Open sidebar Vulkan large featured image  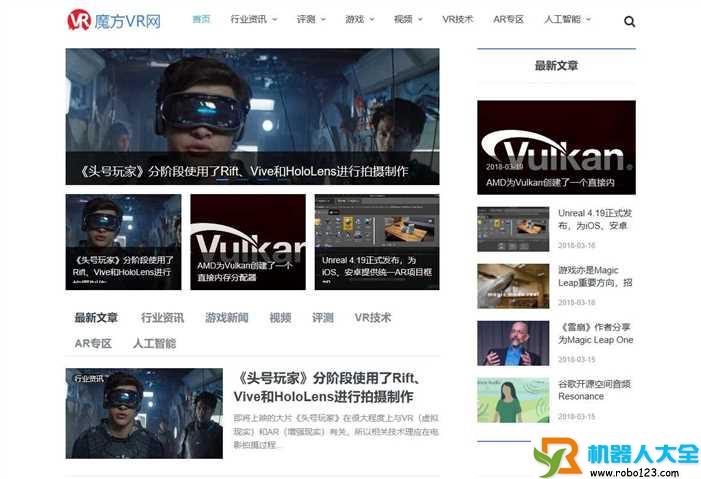pyautogui.click(x=556, y=147)
